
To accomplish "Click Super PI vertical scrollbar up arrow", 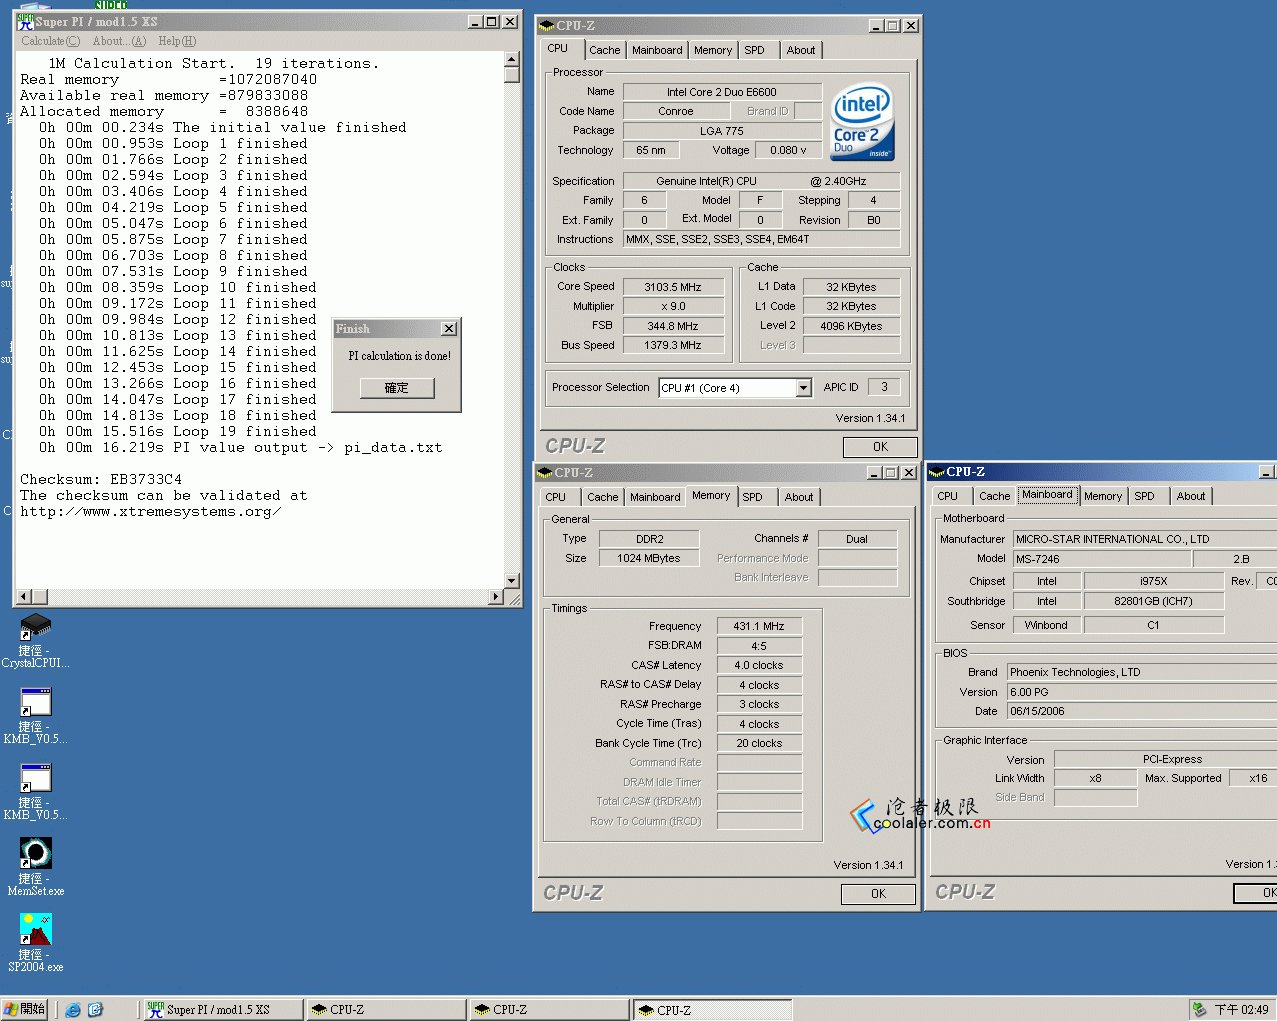I will click(512, 60).
